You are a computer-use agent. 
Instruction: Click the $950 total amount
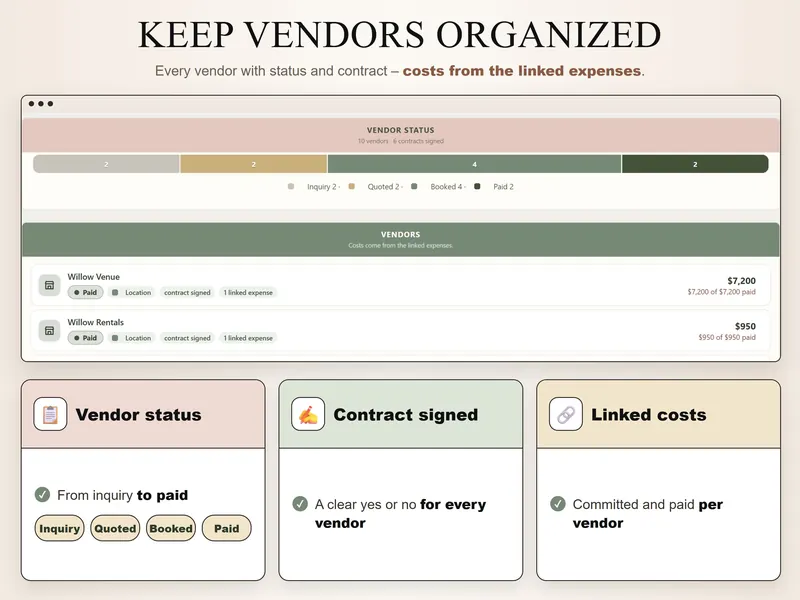click(745, 326)
